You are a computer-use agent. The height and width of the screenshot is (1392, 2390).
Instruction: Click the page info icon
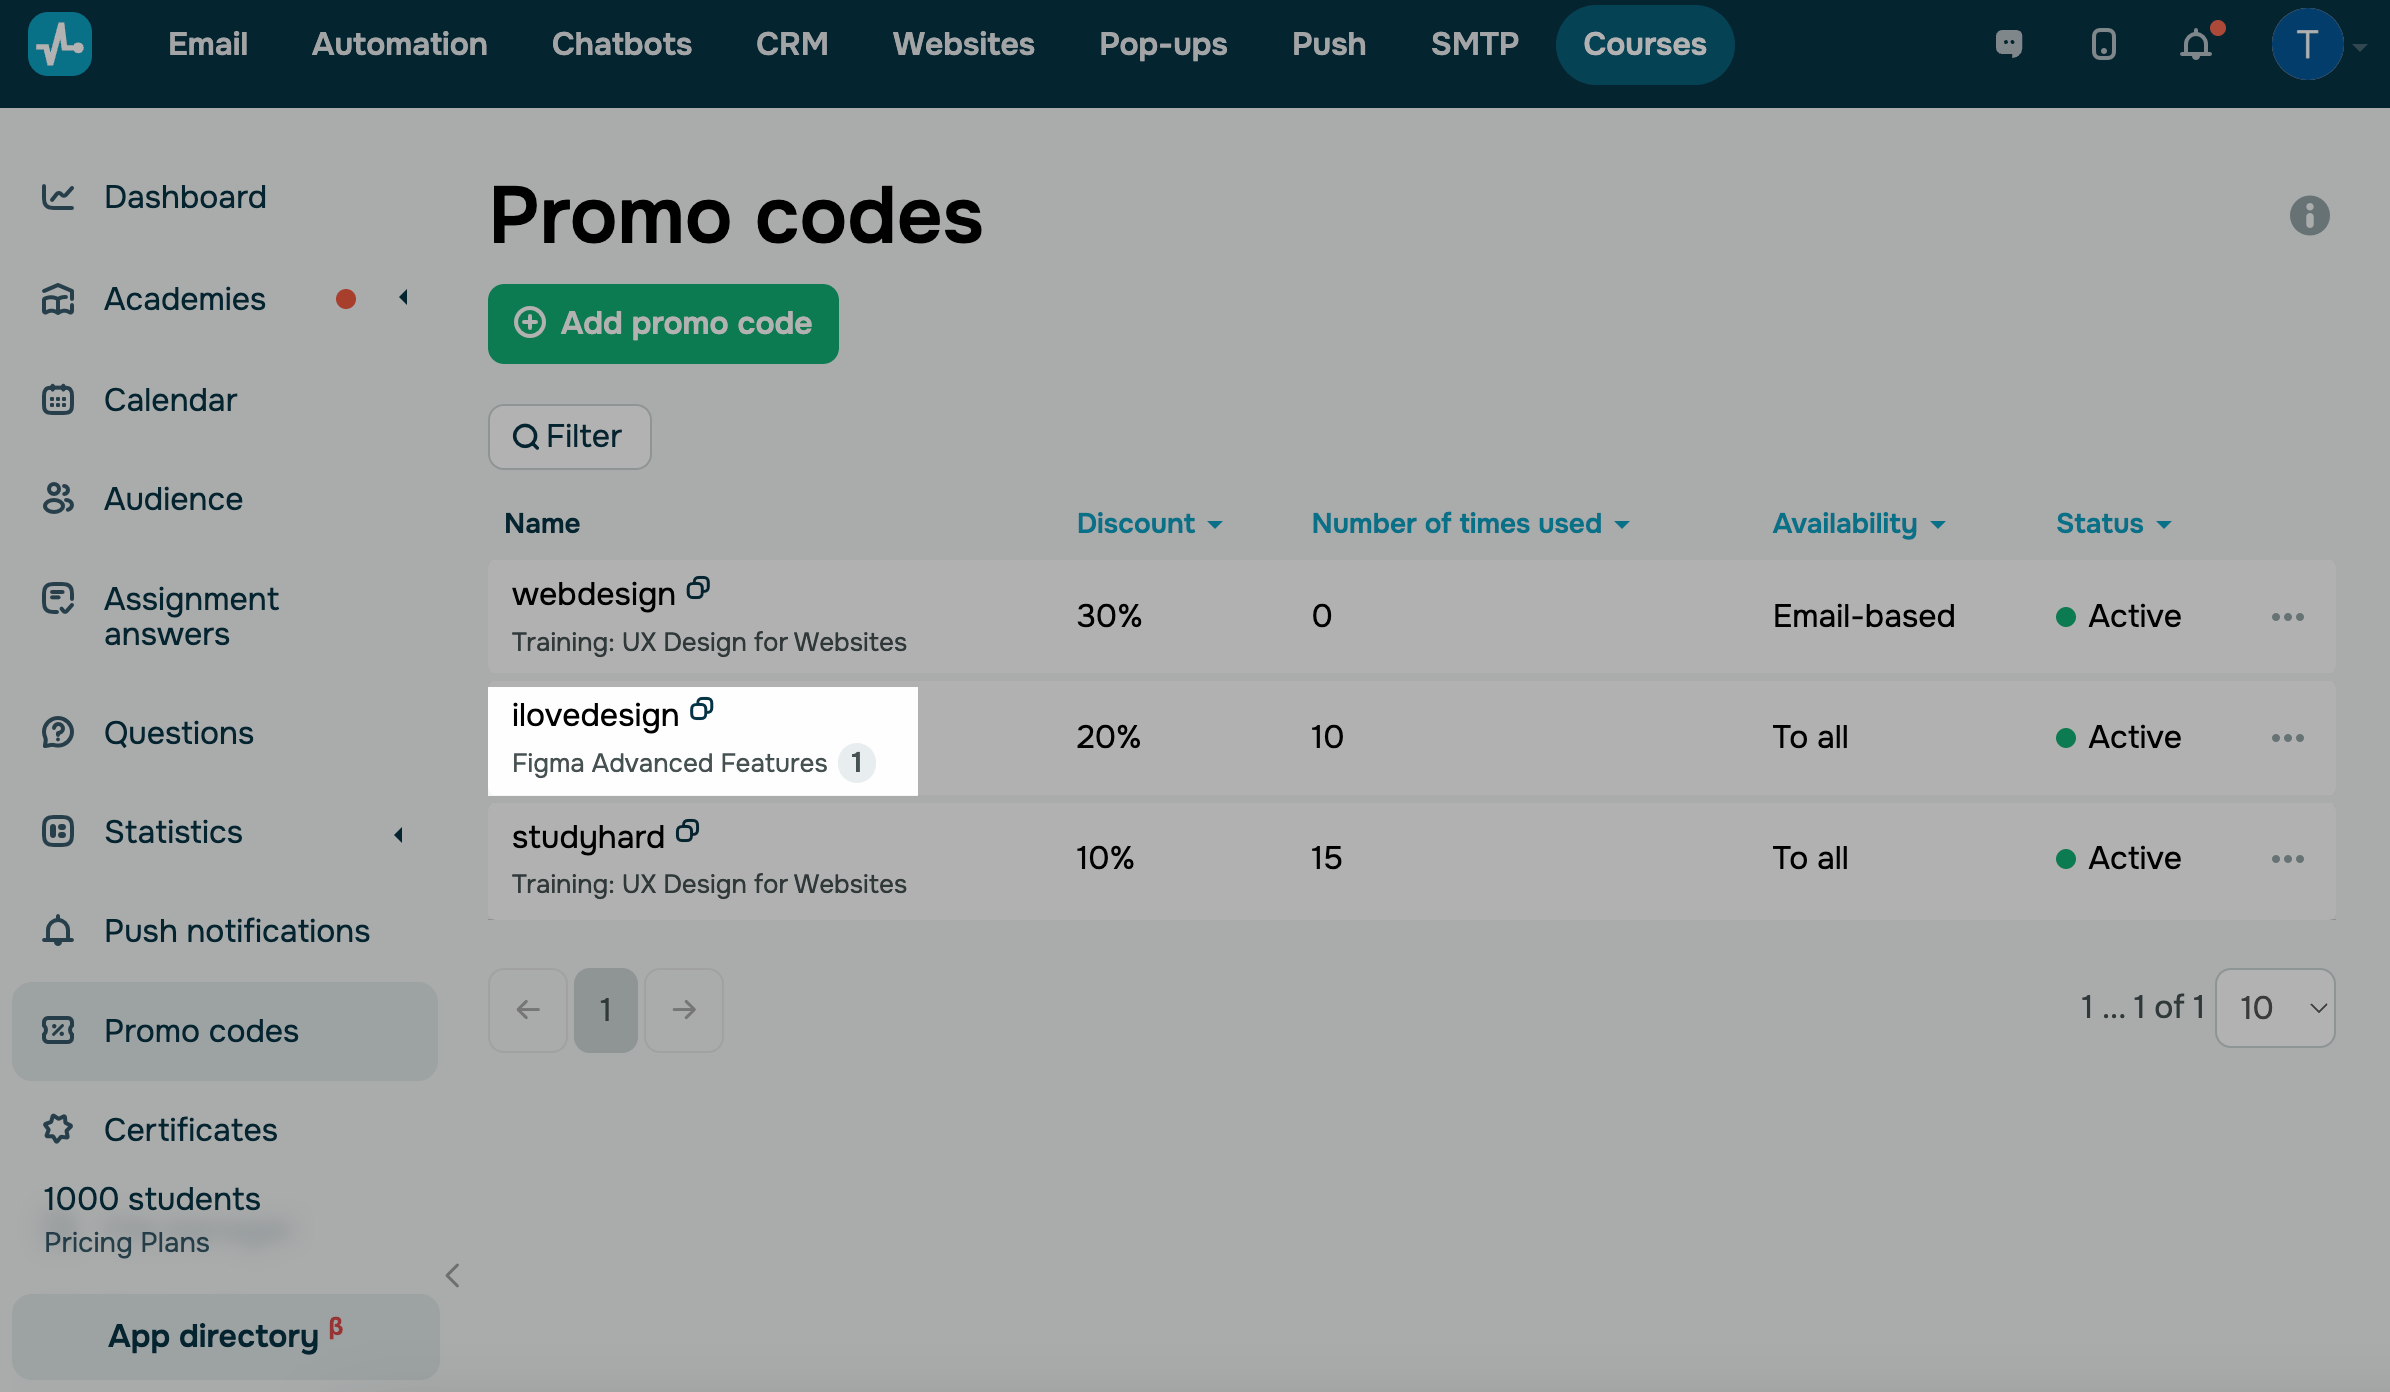(2309, 216)
